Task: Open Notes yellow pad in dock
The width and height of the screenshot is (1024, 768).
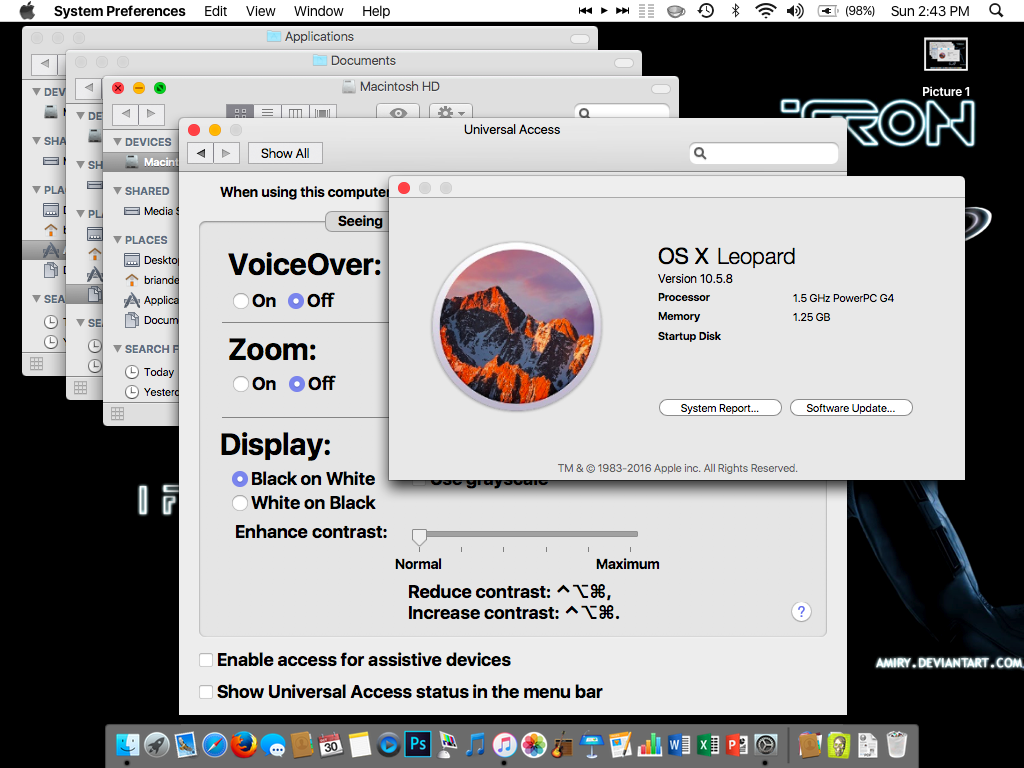Action: pos(360,744)
